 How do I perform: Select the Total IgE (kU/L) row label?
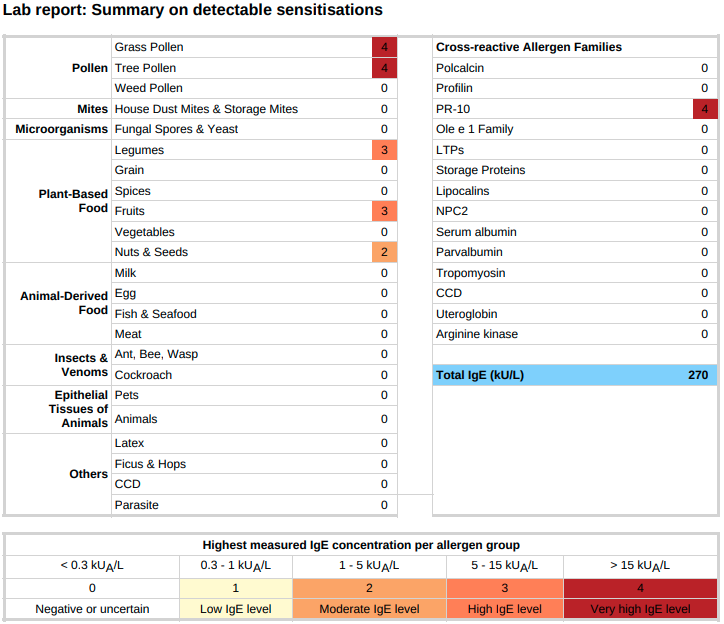coord(480,375)
